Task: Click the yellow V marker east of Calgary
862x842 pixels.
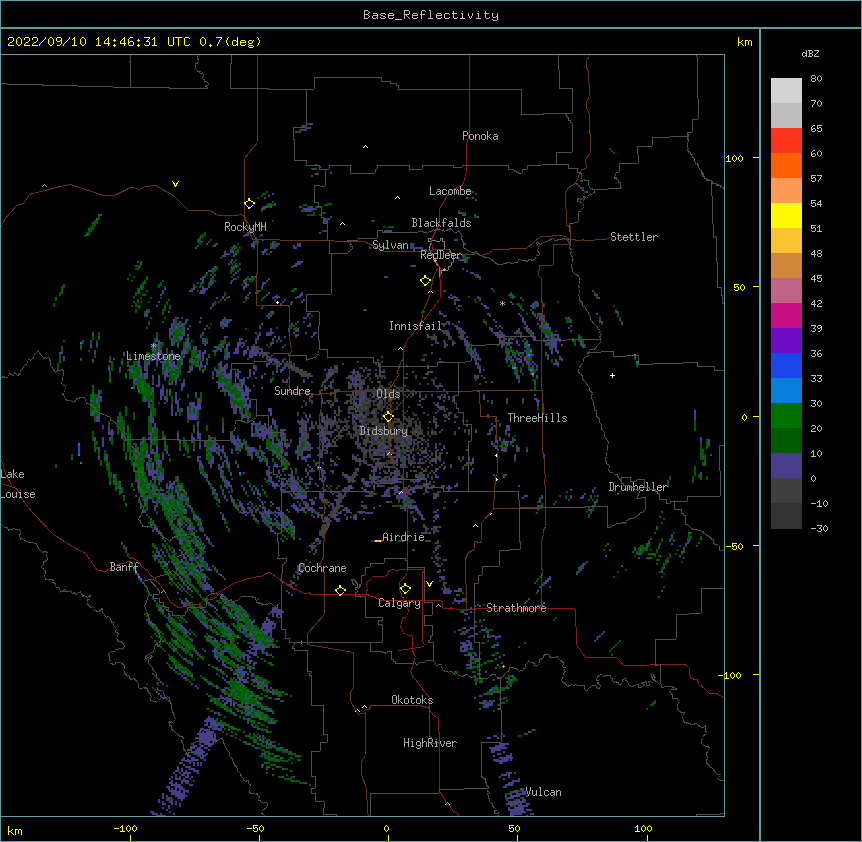Action: point(429,584)
